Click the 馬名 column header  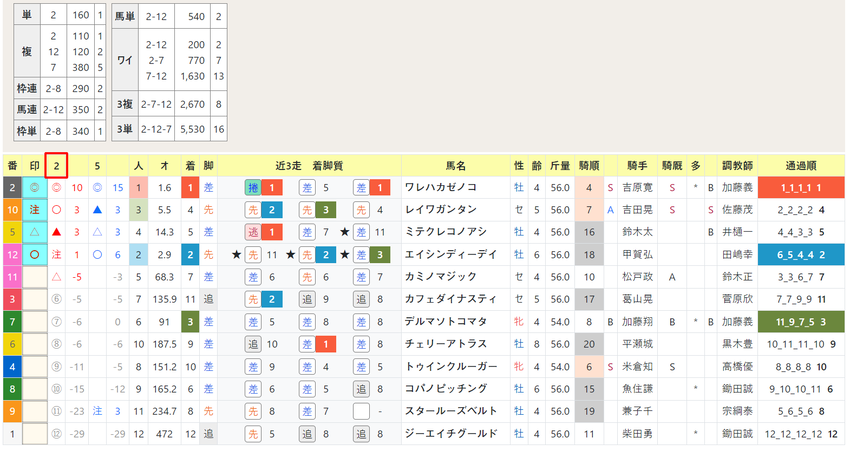click(456, 166)
